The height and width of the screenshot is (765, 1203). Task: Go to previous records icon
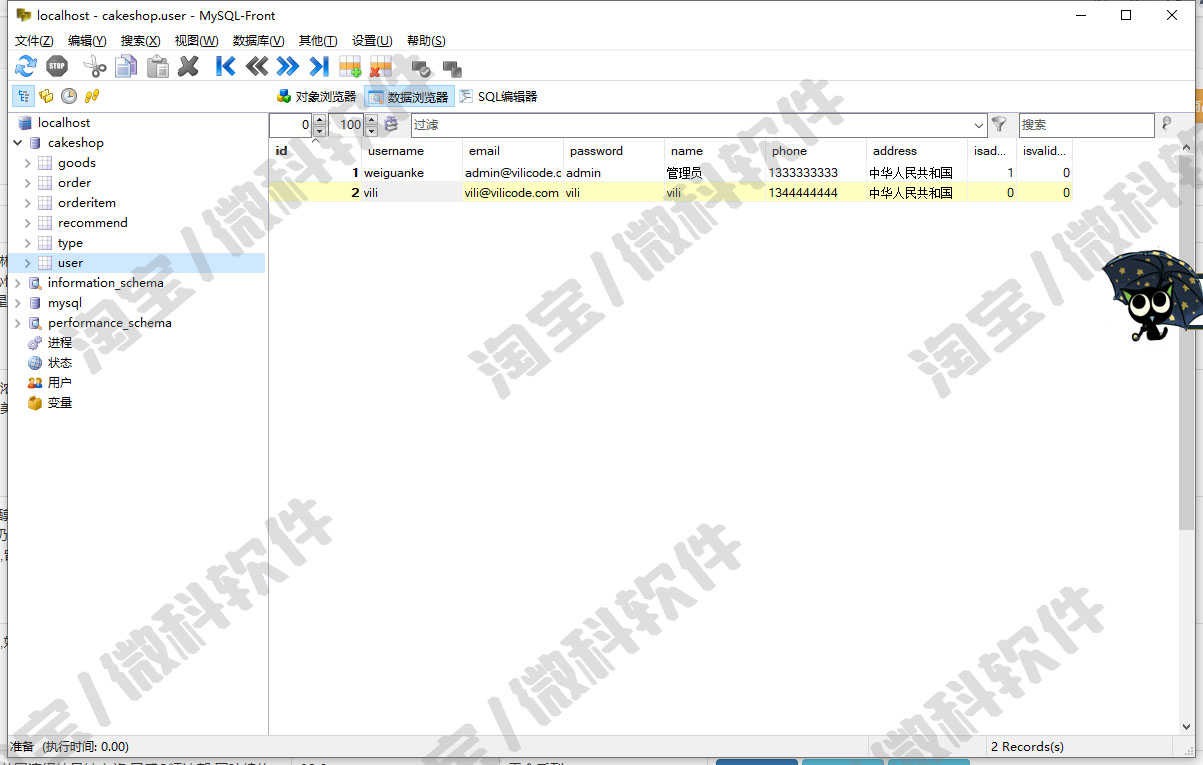point(257,67)
